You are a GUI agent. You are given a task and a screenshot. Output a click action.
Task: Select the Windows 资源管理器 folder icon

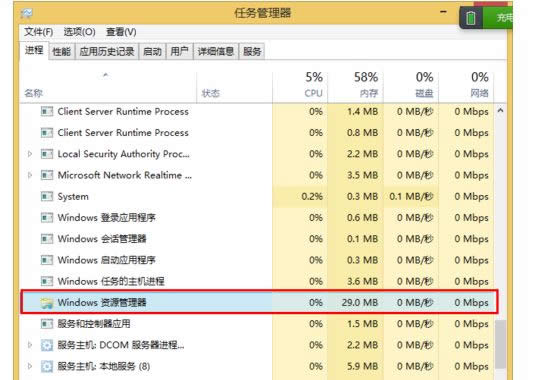(47, 303)
